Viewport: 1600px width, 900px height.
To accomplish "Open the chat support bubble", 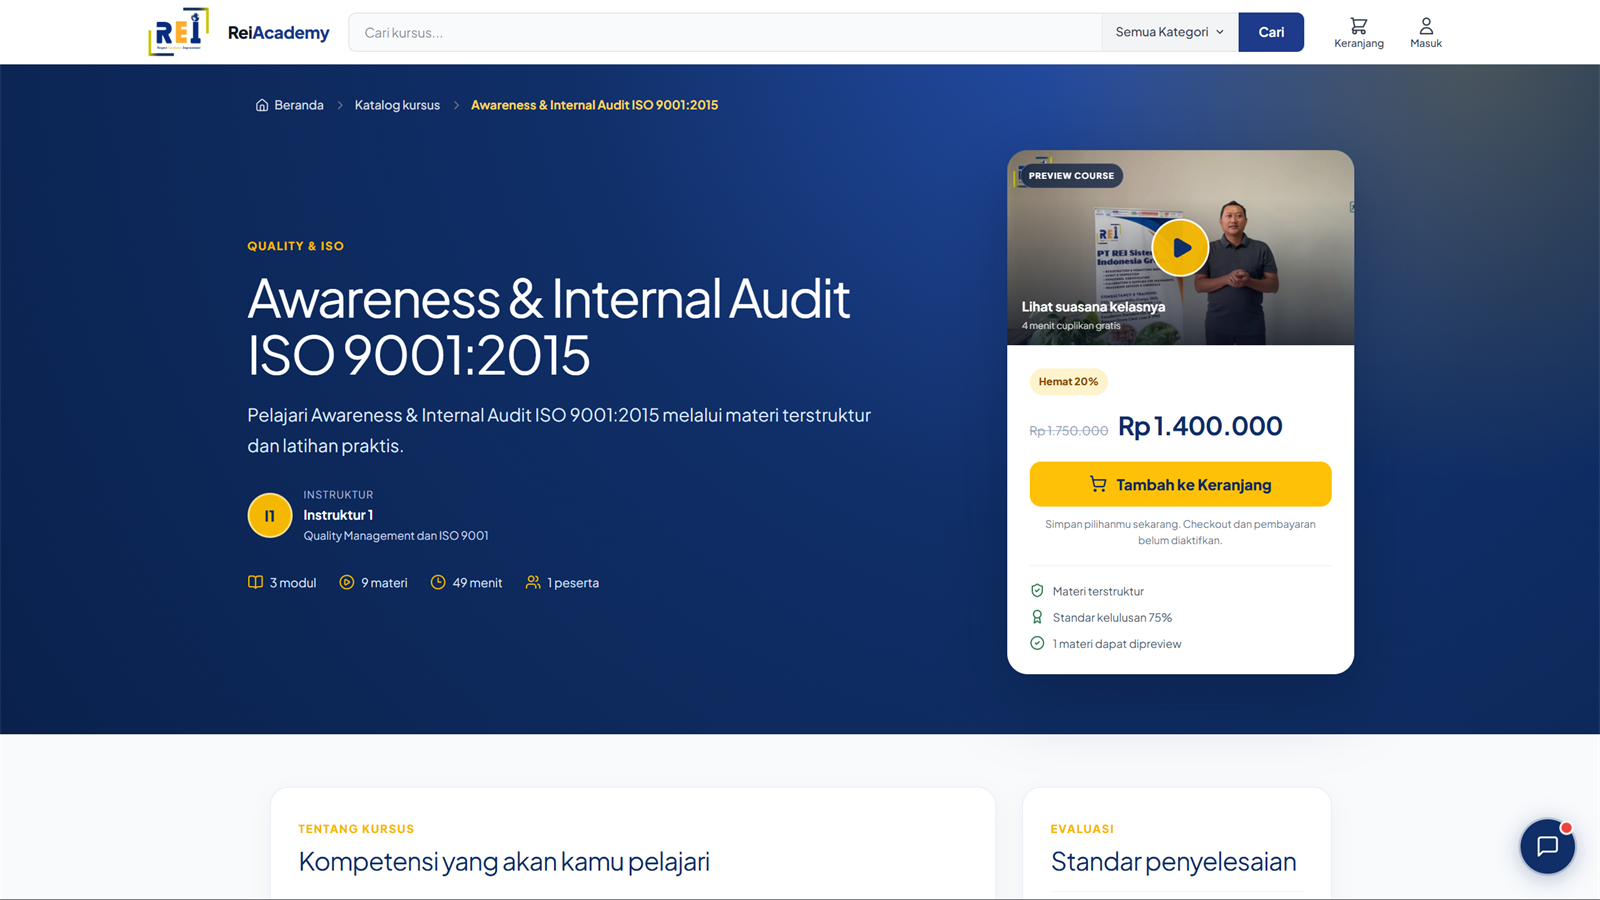I will [x=1547, y=846].
